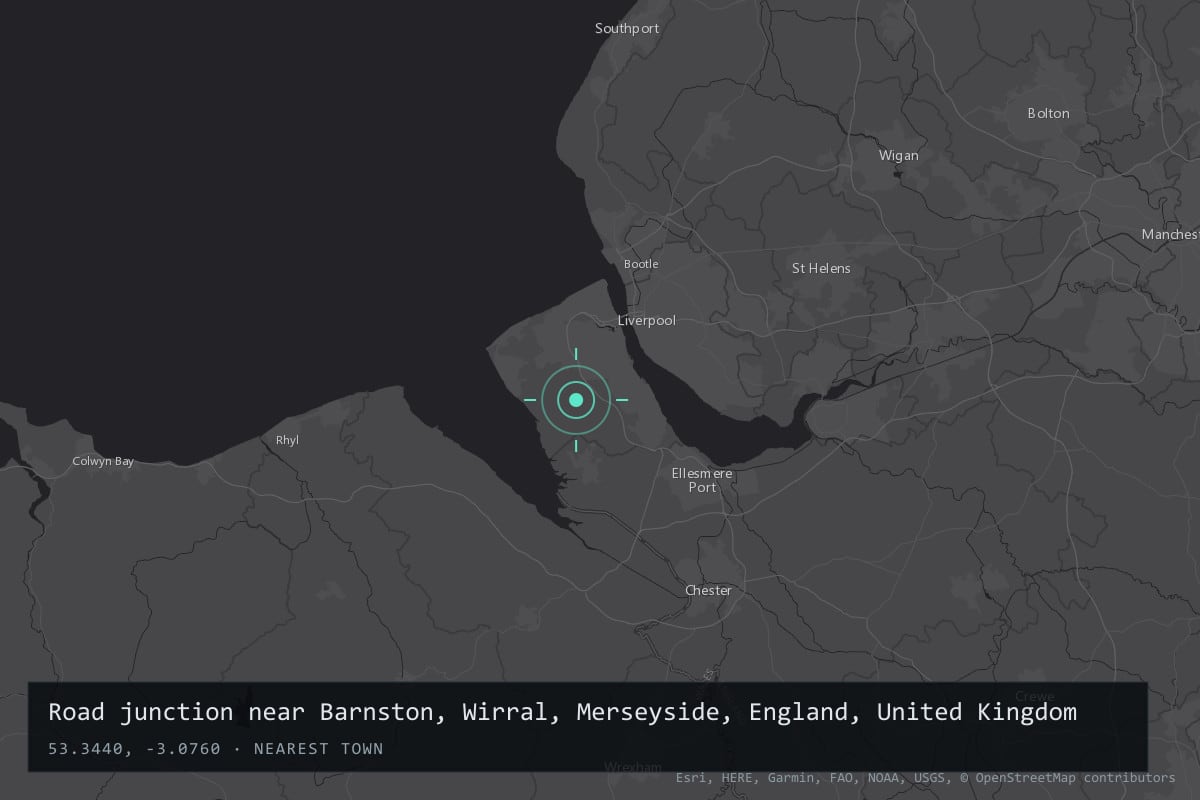The width and height of the screenshot is (1200, 800).
Task: Select the Wrexham map label
Action: (x=633, y=768)
